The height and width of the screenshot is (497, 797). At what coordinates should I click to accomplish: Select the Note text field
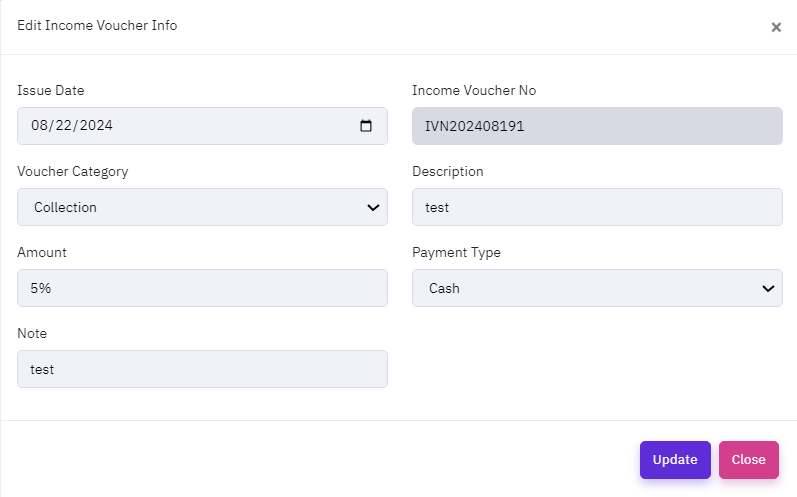[202, 369]
